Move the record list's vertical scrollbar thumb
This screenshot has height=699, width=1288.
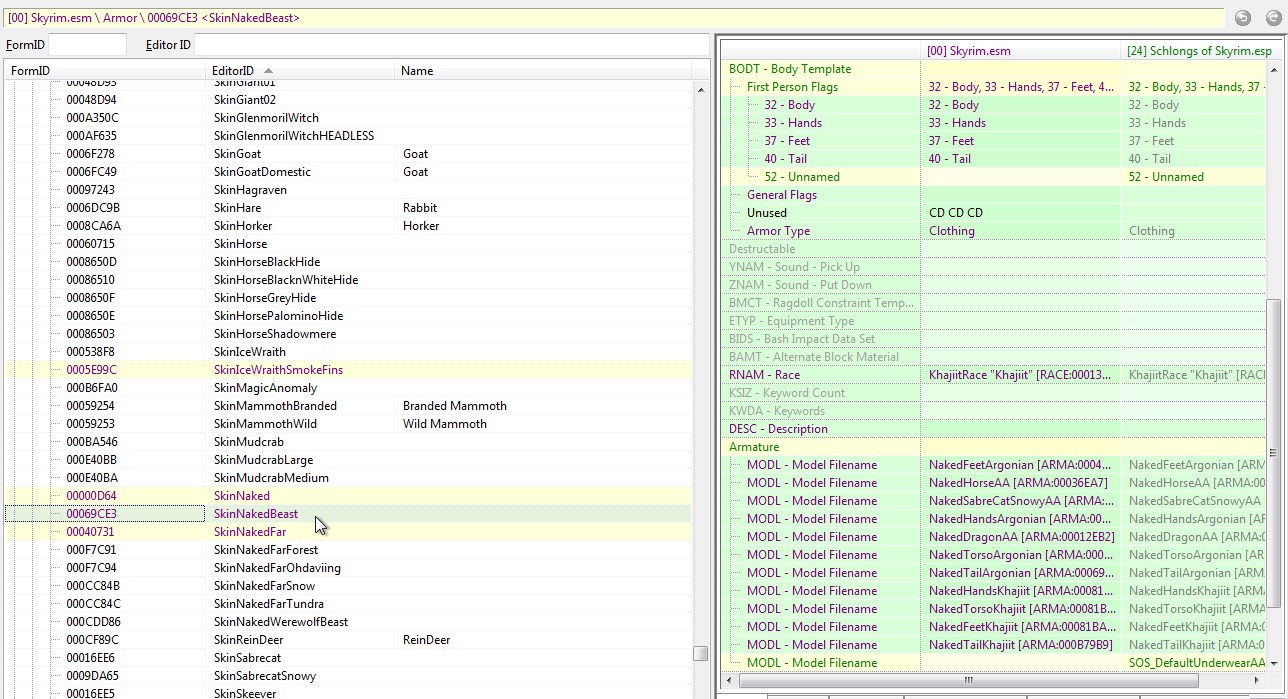pyautogui.click(x=701, y=654)
